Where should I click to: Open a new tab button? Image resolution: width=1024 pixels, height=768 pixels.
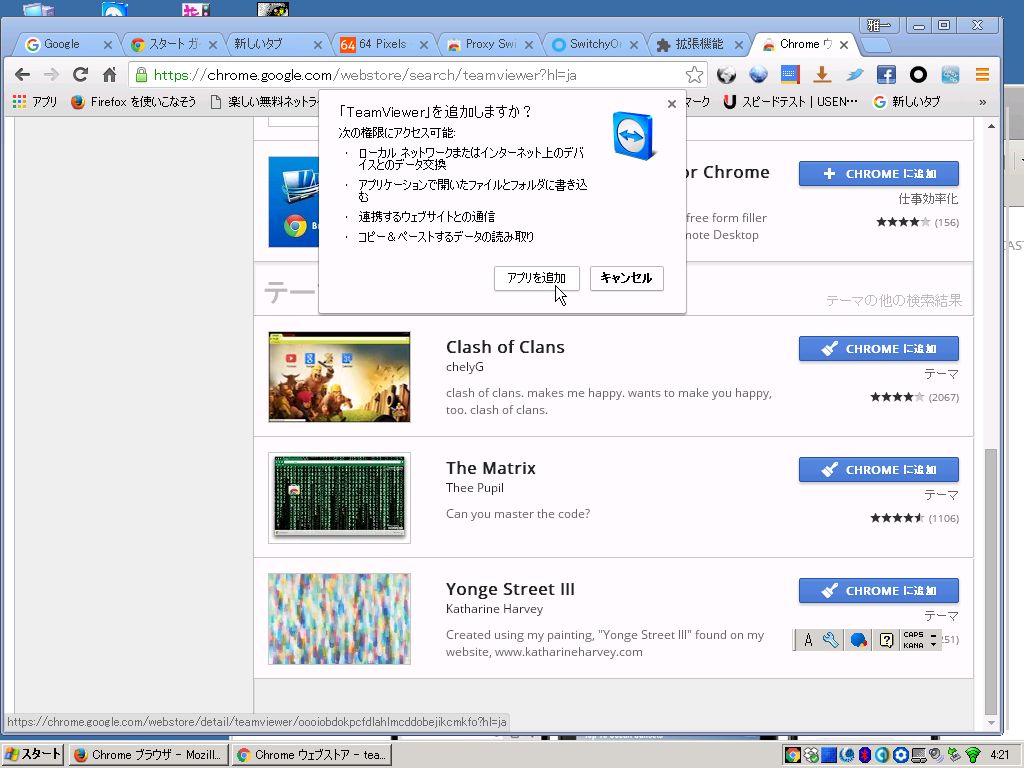point(875,44)
